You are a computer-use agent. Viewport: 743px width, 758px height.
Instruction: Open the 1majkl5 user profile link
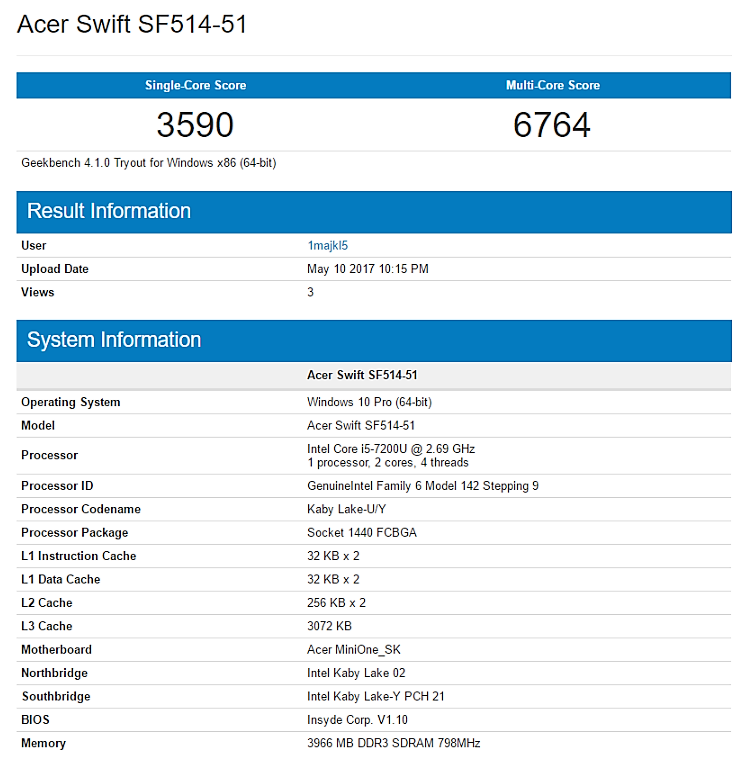click(x=327, y=245)
